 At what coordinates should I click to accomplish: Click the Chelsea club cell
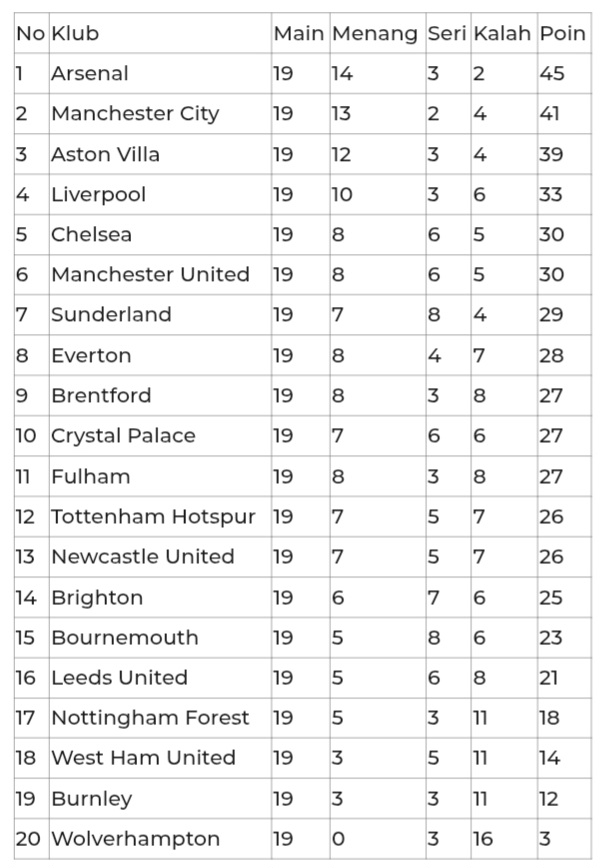coord(91,234)
